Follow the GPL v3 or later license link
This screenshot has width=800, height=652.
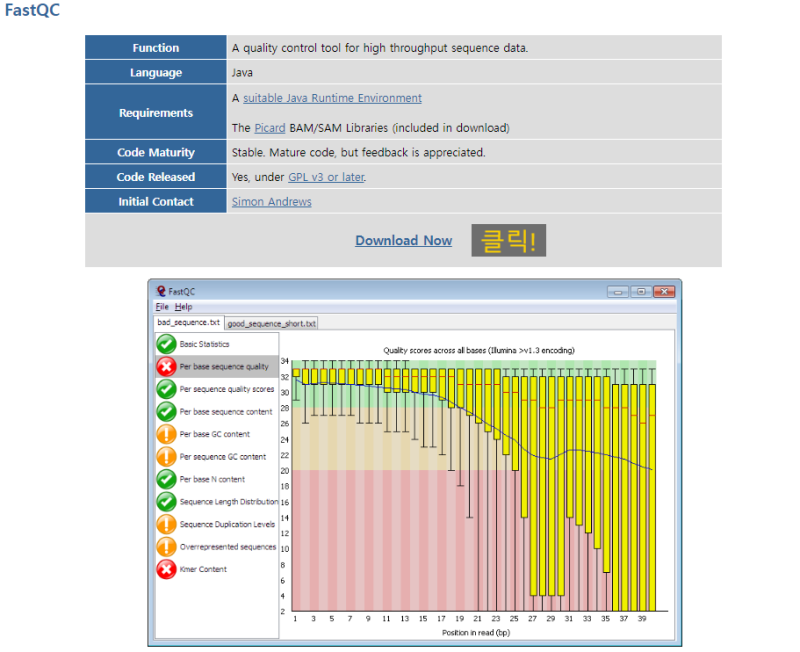325,176
